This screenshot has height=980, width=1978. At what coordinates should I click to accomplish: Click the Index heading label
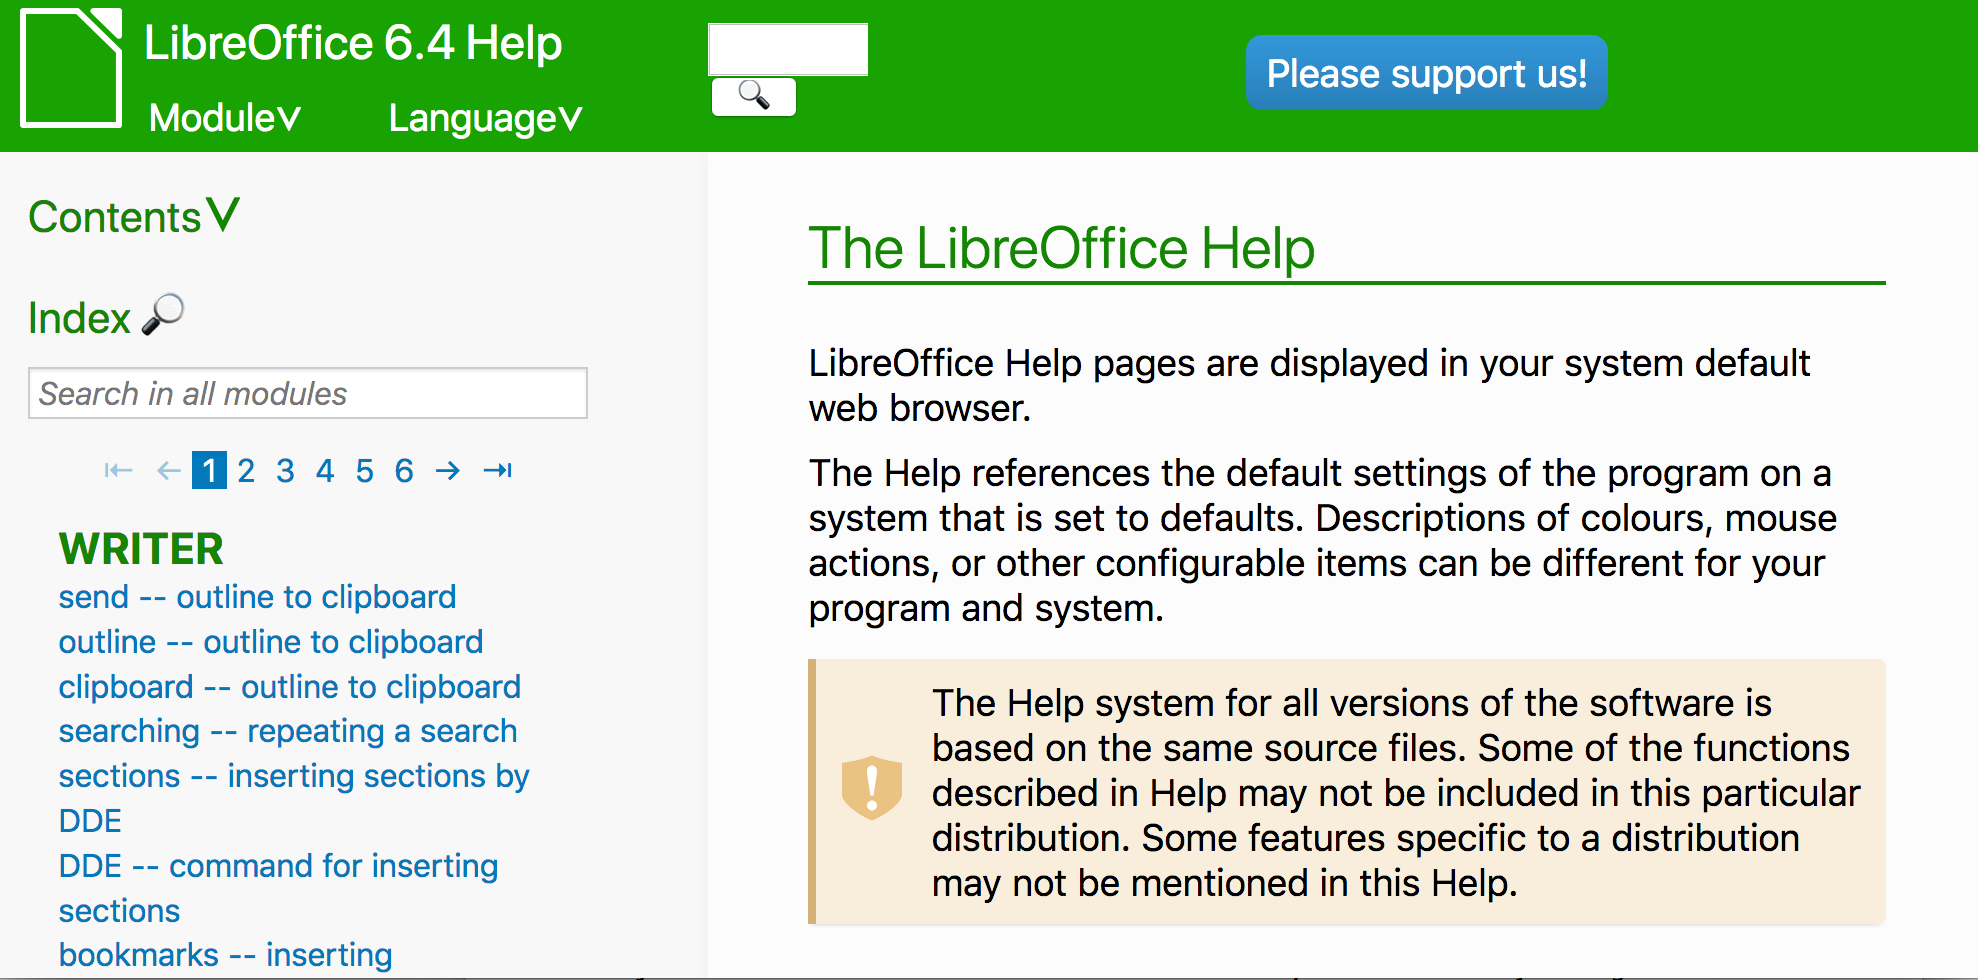point(79,318)
